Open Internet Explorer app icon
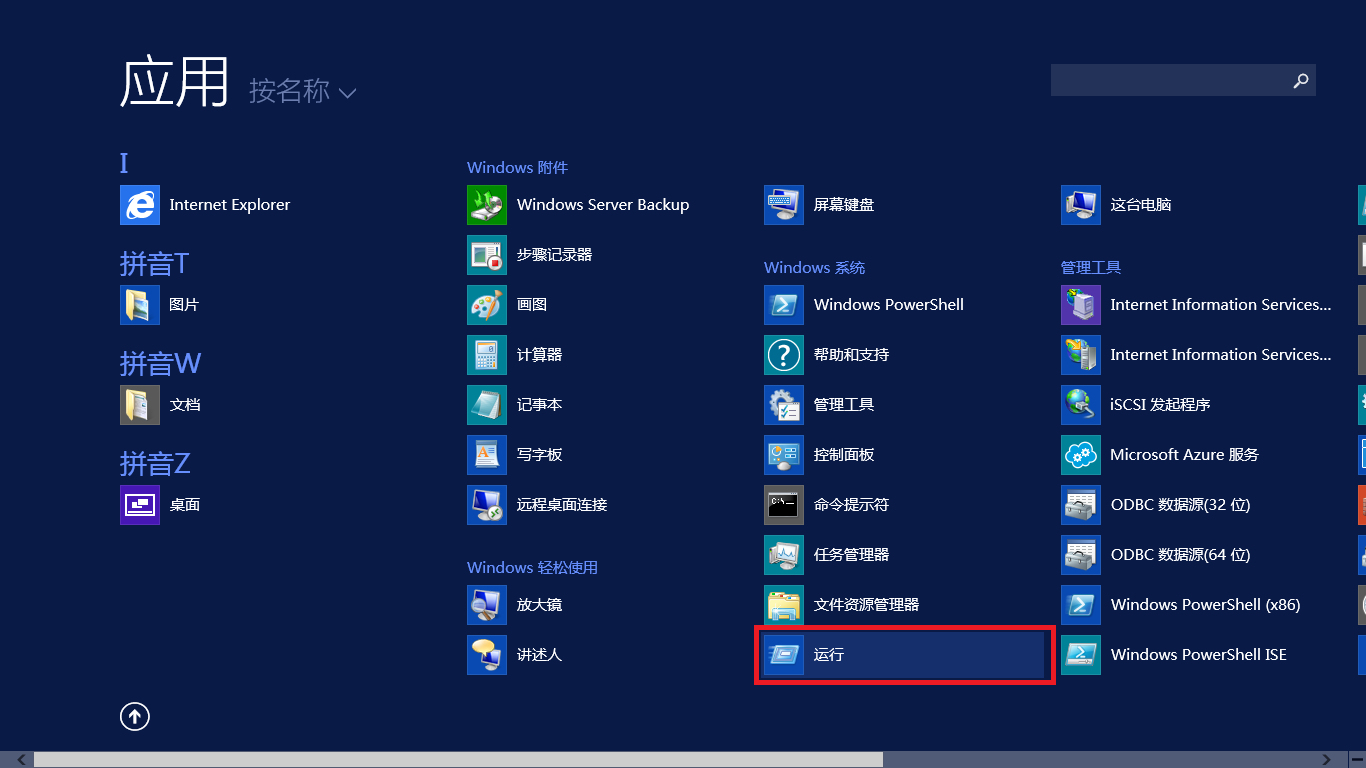Viewport: 1366px width, 768px height. [x=140, y=205]
